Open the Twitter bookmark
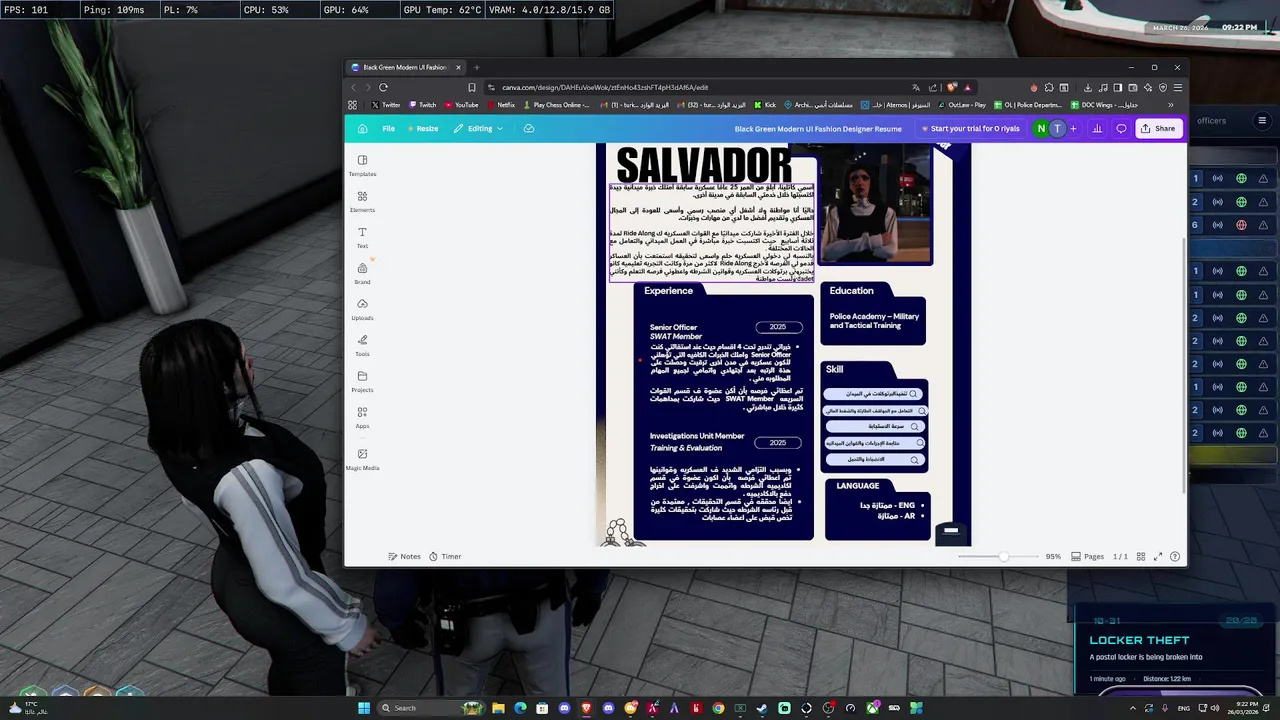This screenshot has width=1280, height=720. [x=386, y=104]
